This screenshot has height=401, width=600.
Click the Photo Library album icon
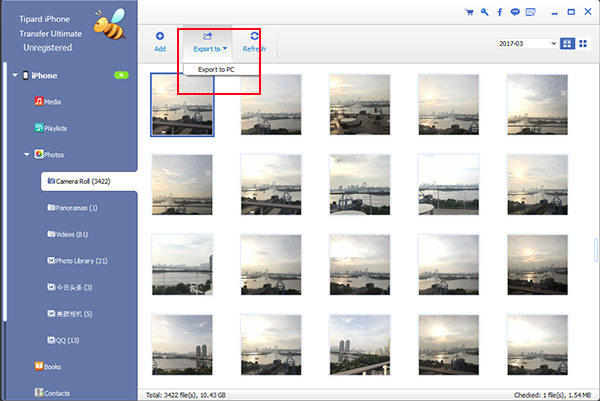(51, 260)
